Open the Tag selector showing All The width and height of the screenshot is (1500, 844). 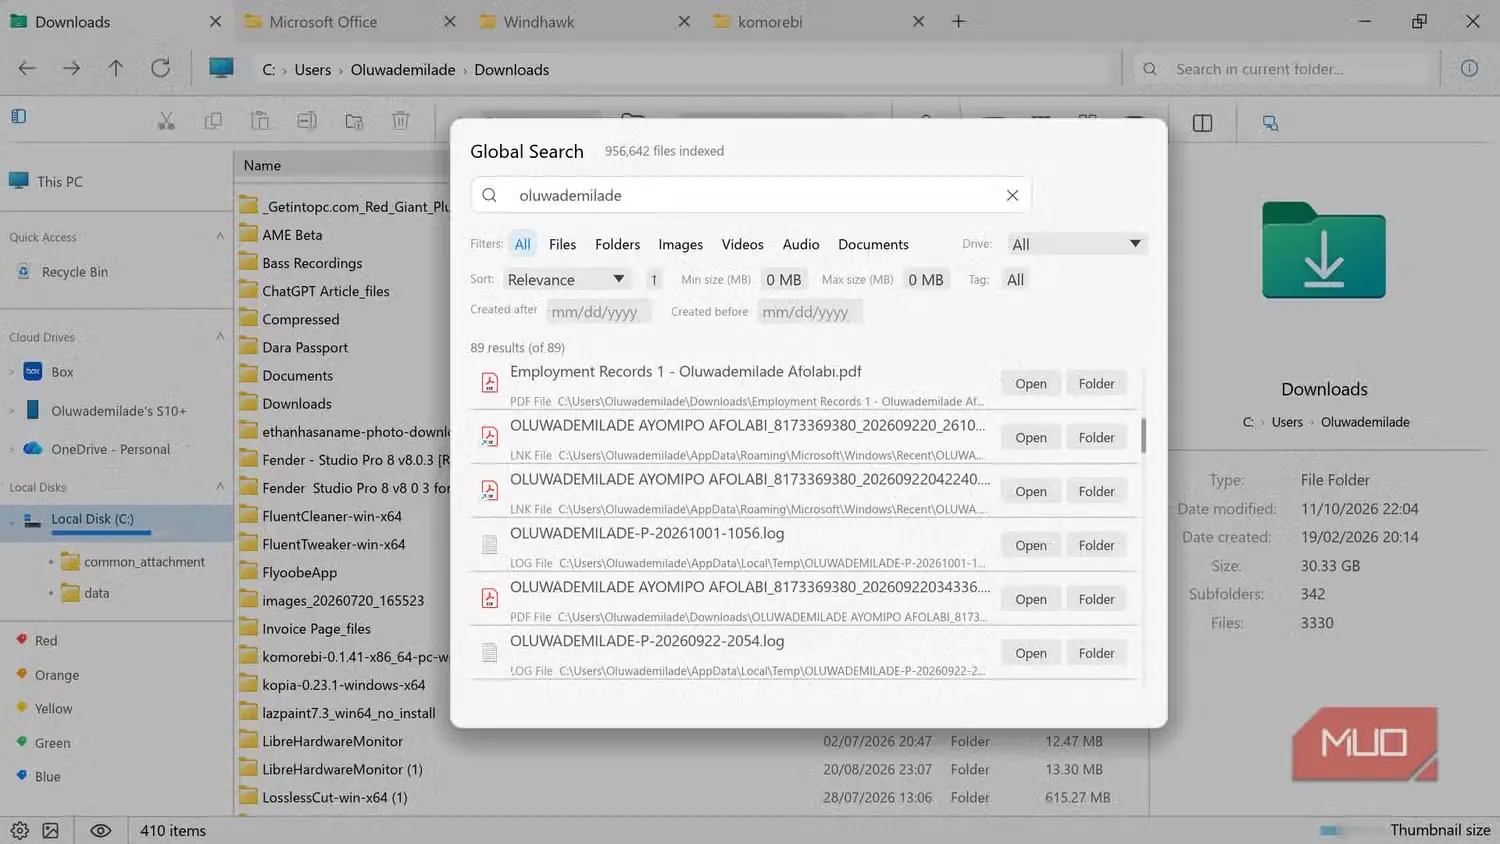[x=1015, y=280]
